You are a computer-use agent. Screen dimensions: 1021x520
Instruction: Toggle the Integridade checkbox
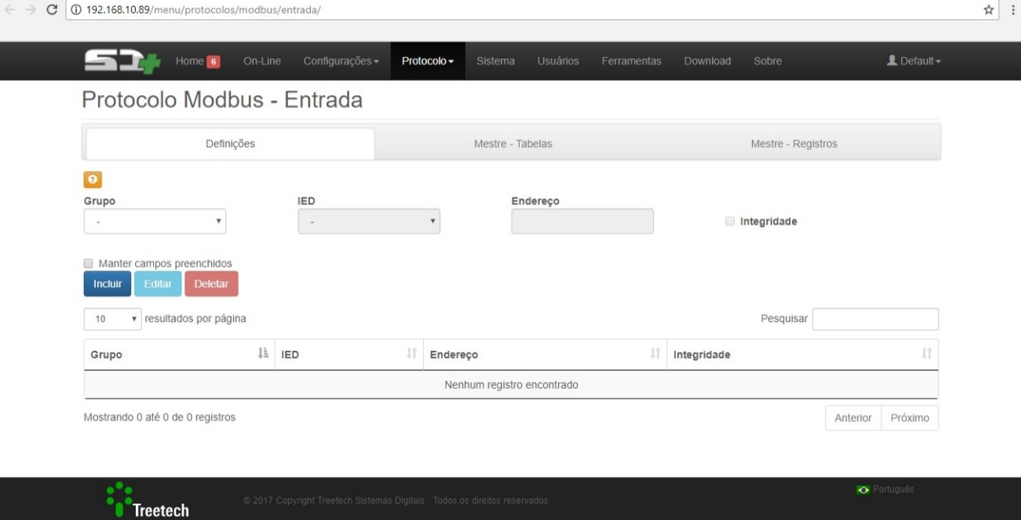(730, 221)
